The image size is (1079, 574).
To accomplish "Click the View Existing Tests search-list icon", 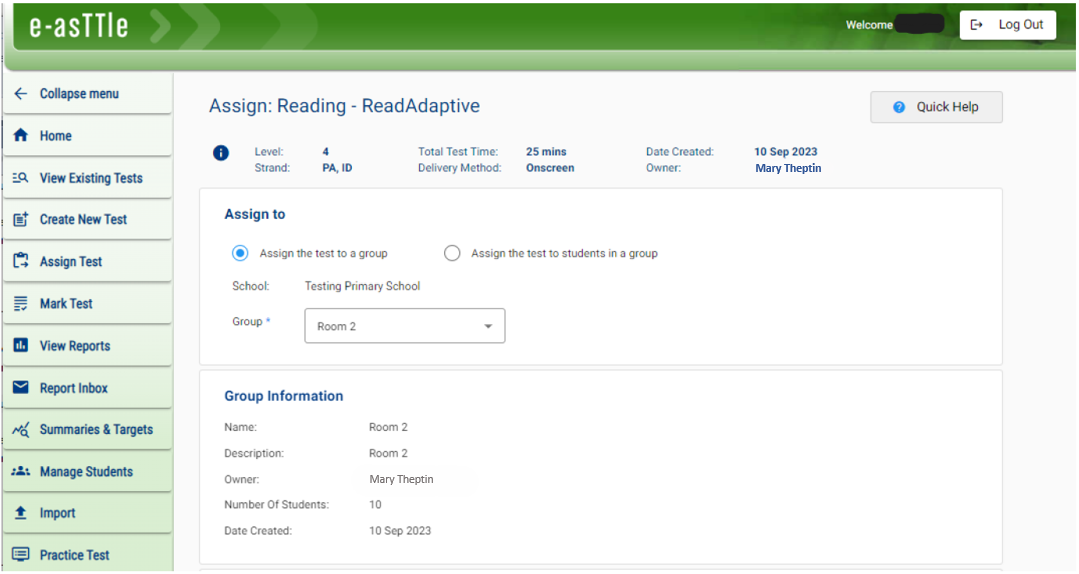I will point(20,178).
